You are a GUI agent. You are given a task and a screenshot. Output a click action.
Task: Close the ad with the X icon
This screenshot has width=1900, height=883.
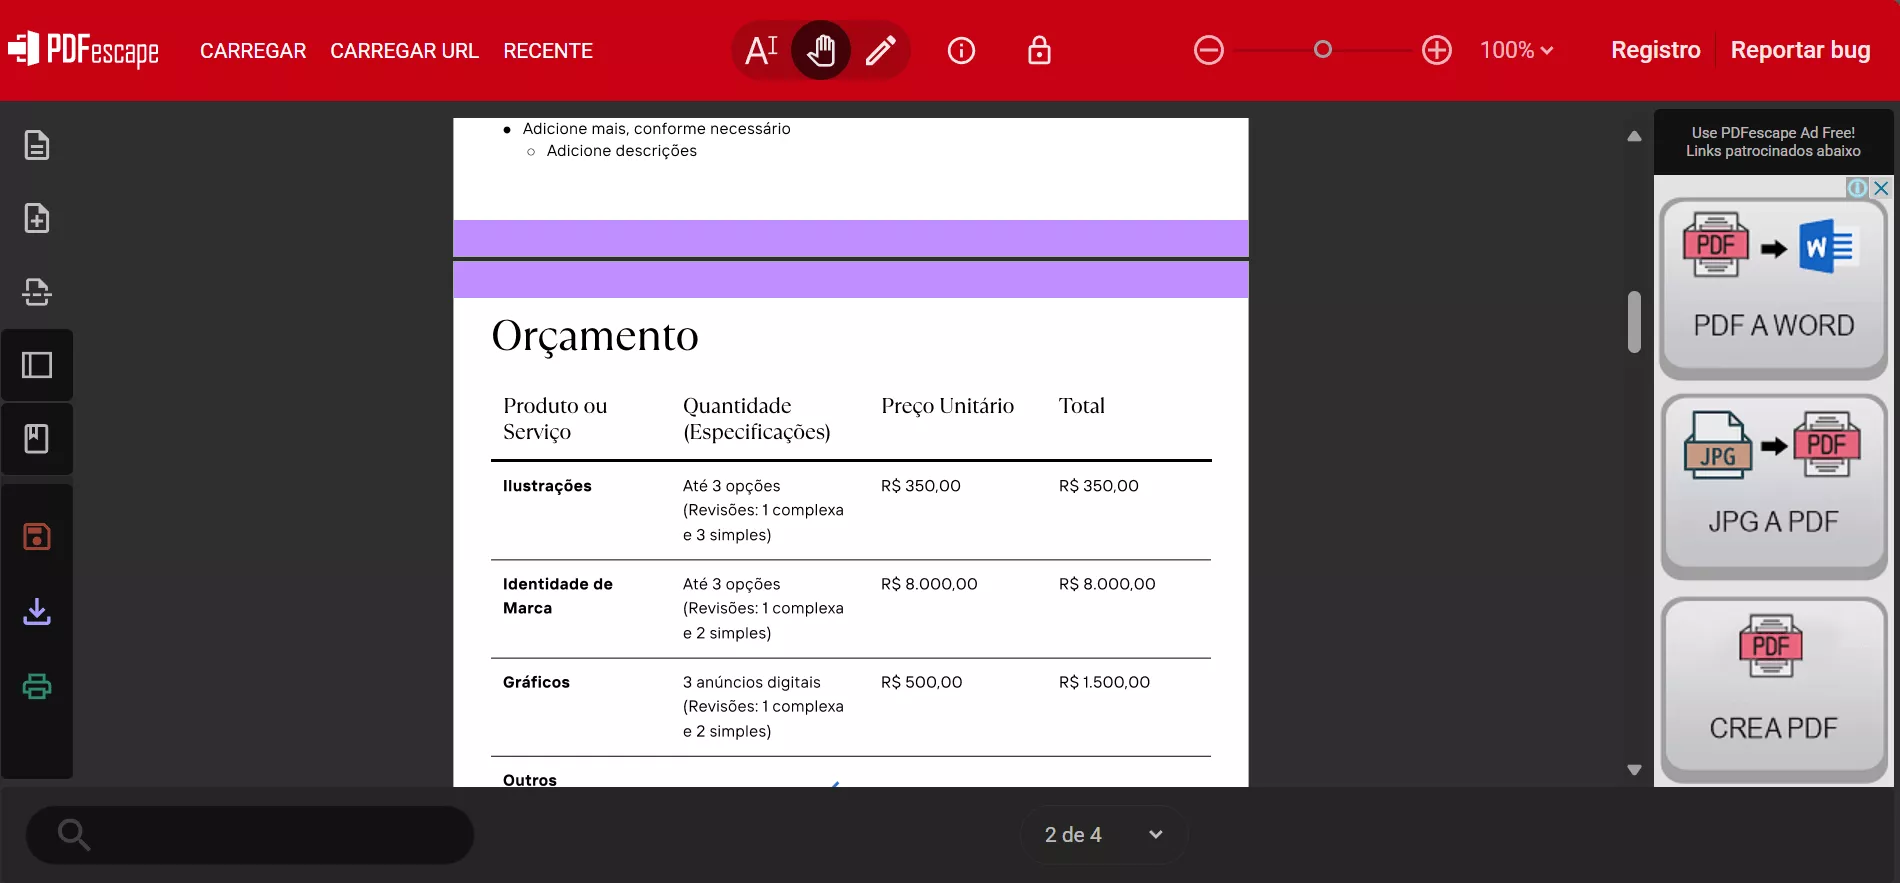coord(1881,188)
